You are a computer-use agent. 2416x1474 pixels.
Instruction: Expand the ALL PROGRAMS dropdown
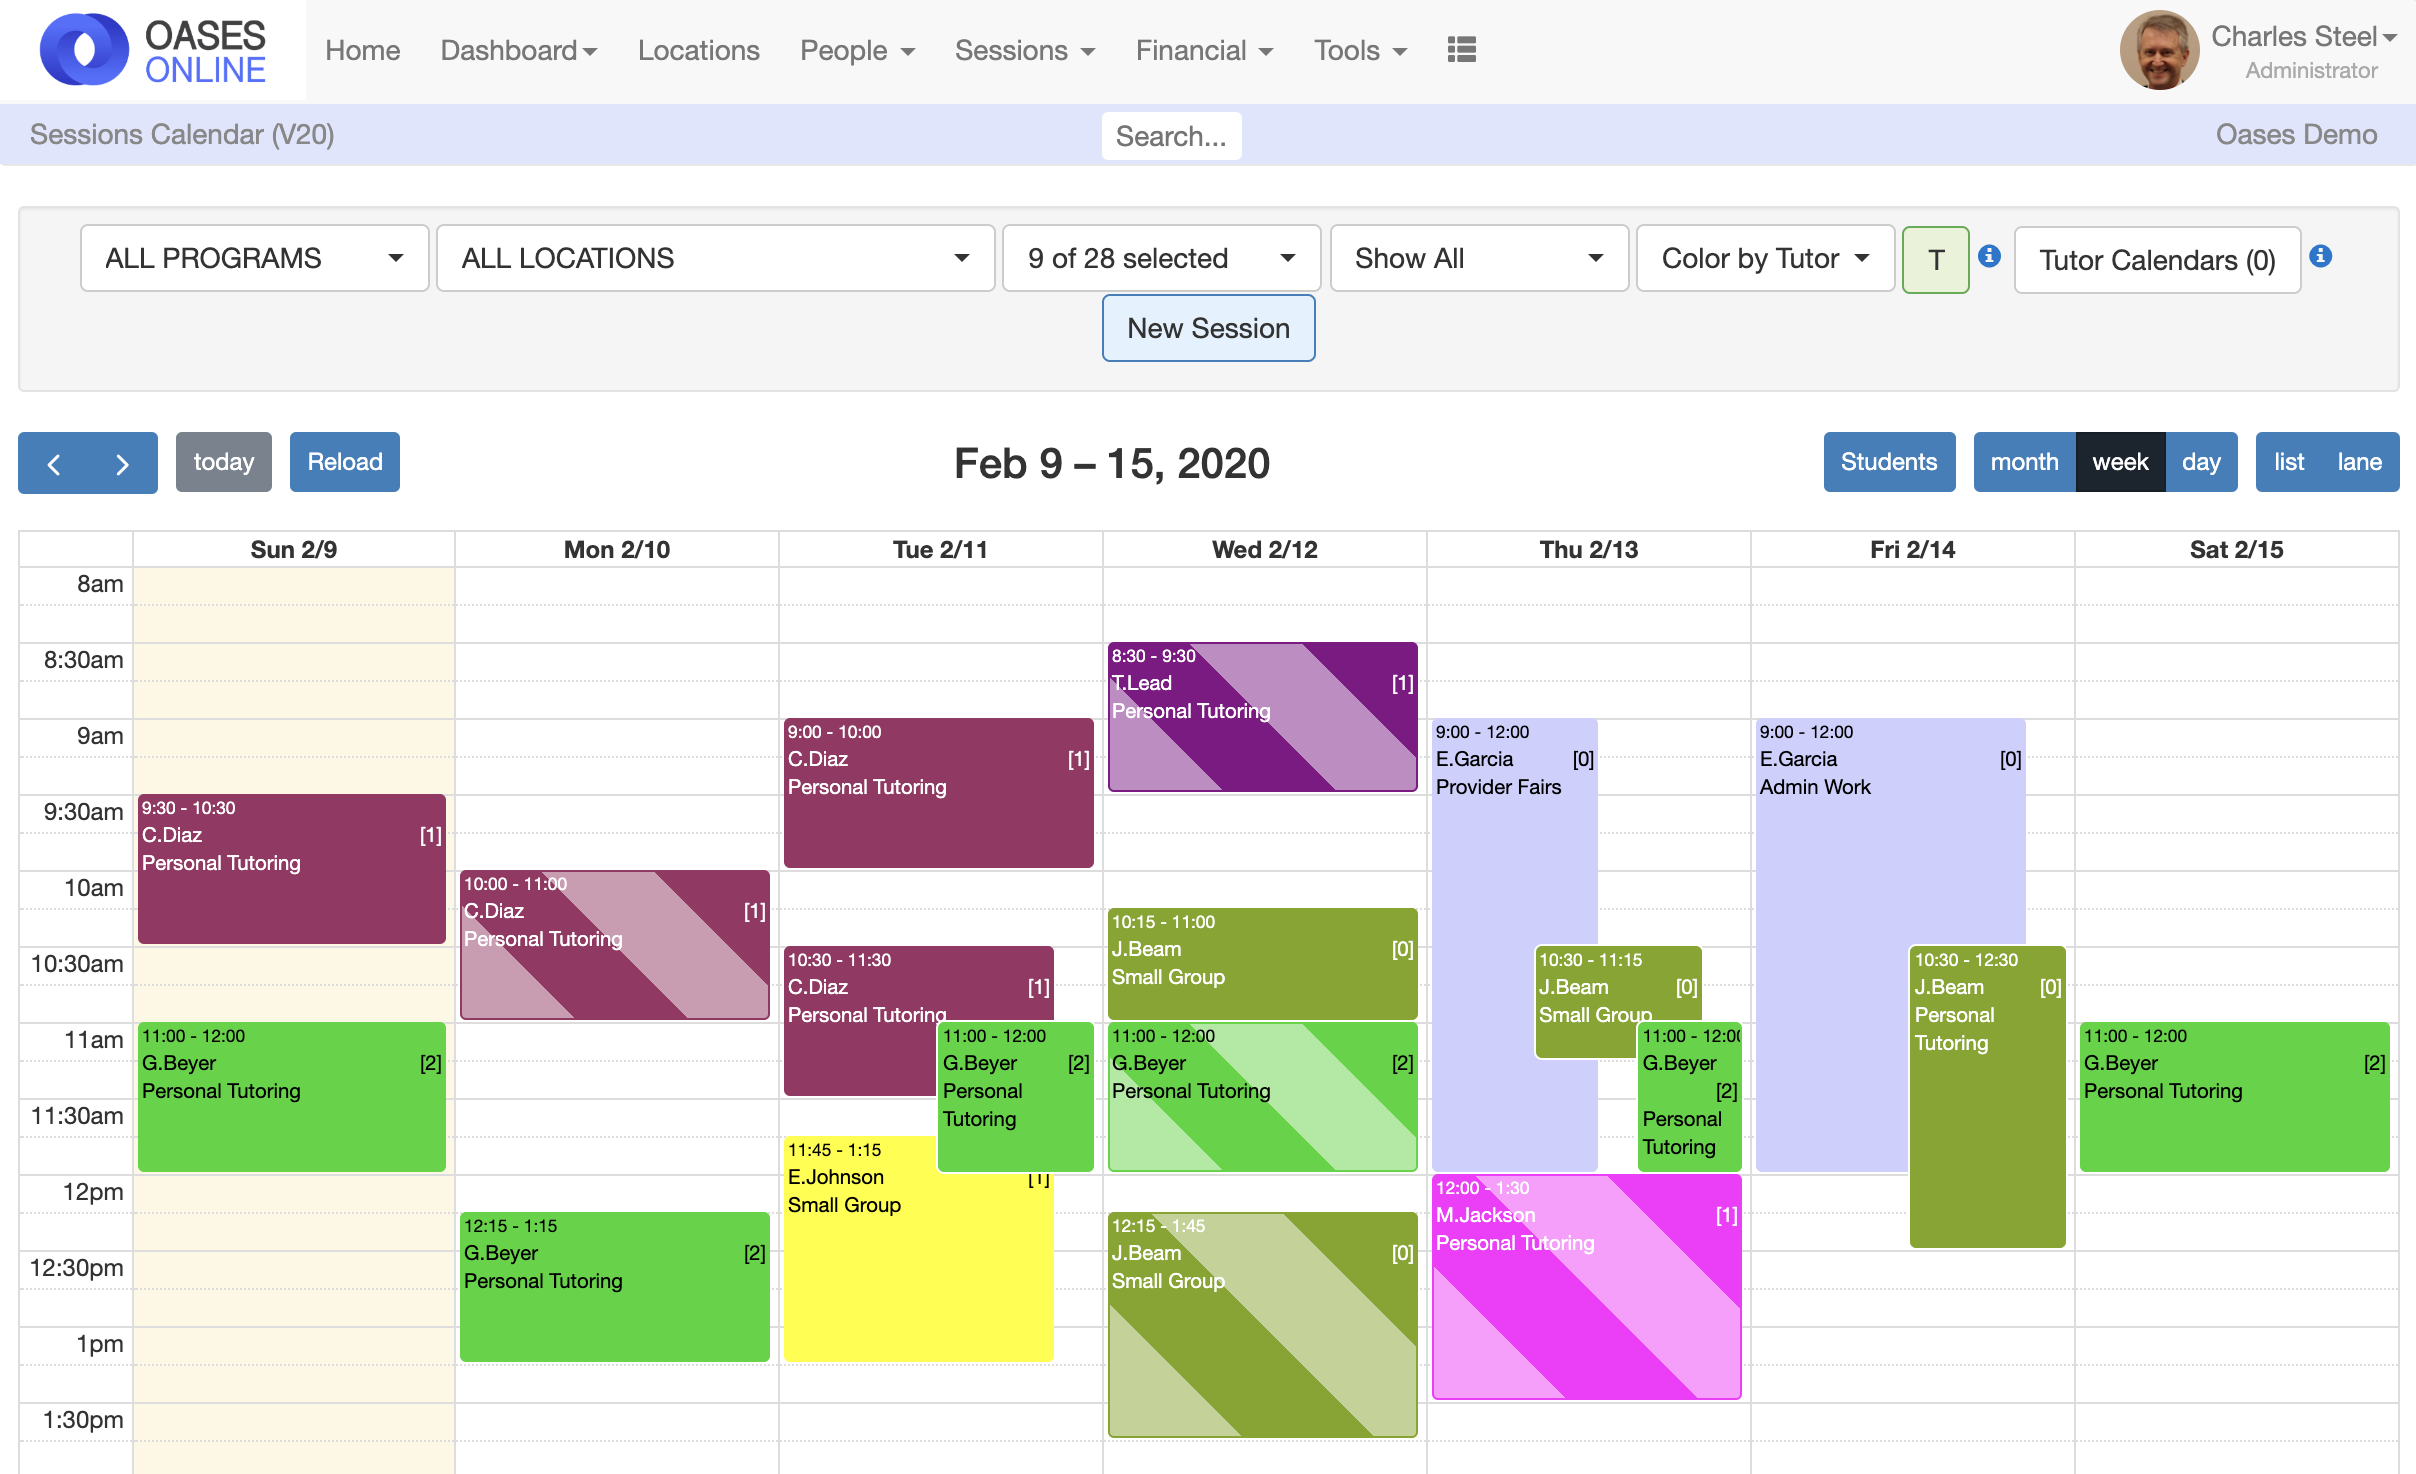[254, 258]
